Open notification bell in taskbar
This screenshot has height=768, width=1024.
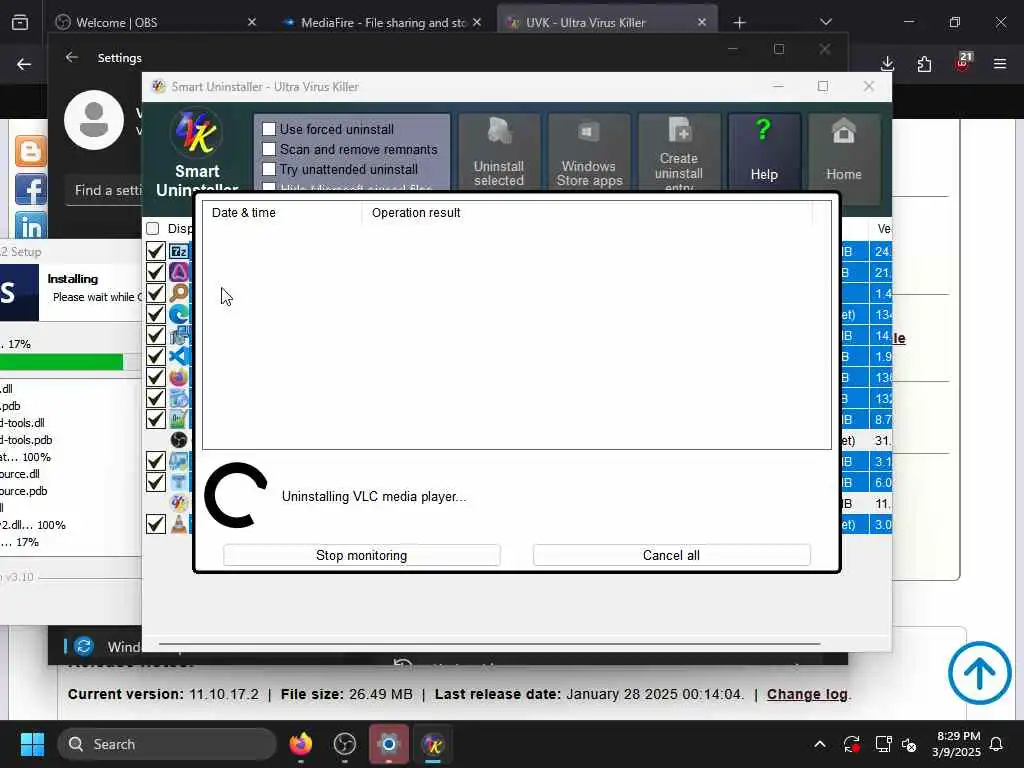click(x=997, y=744)
